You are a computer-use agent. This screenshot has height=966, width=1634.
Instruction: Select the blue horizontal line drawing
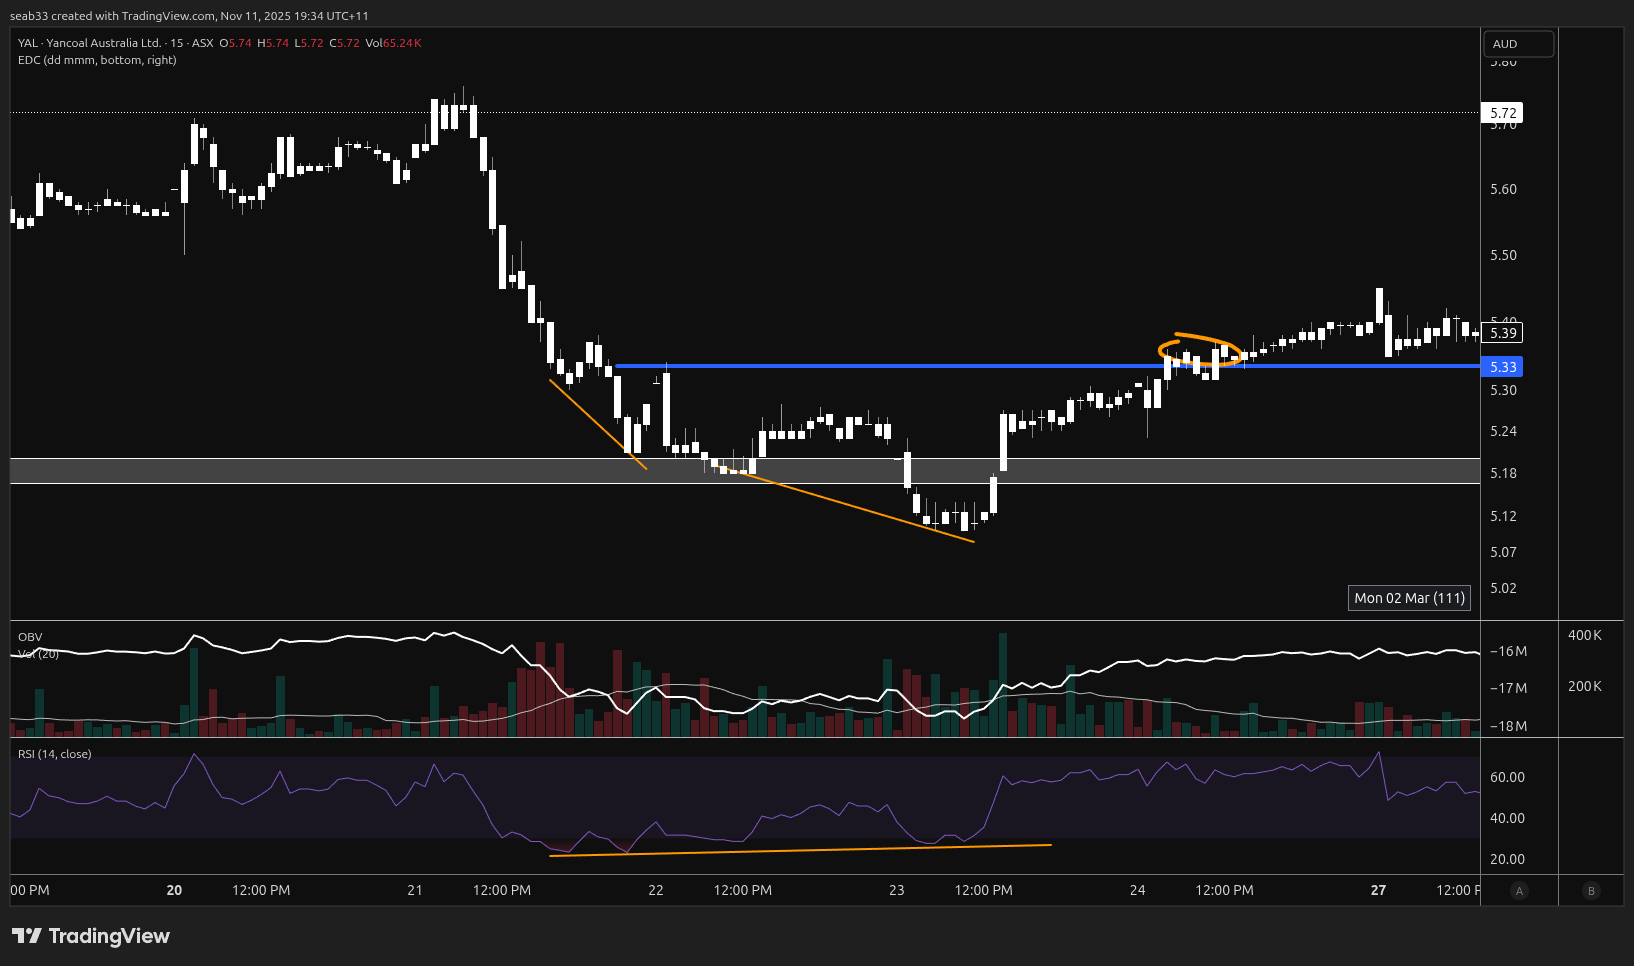[900, 366]
